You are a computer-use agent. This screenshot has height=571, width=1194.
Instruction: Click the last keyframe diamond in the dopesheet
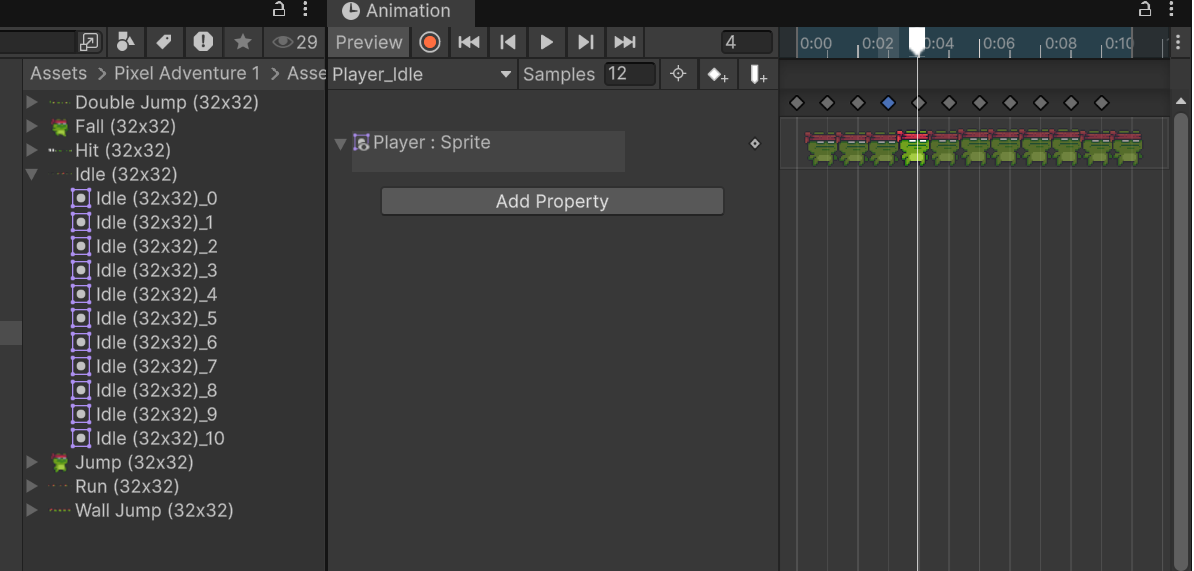[x=1101, y=103]
